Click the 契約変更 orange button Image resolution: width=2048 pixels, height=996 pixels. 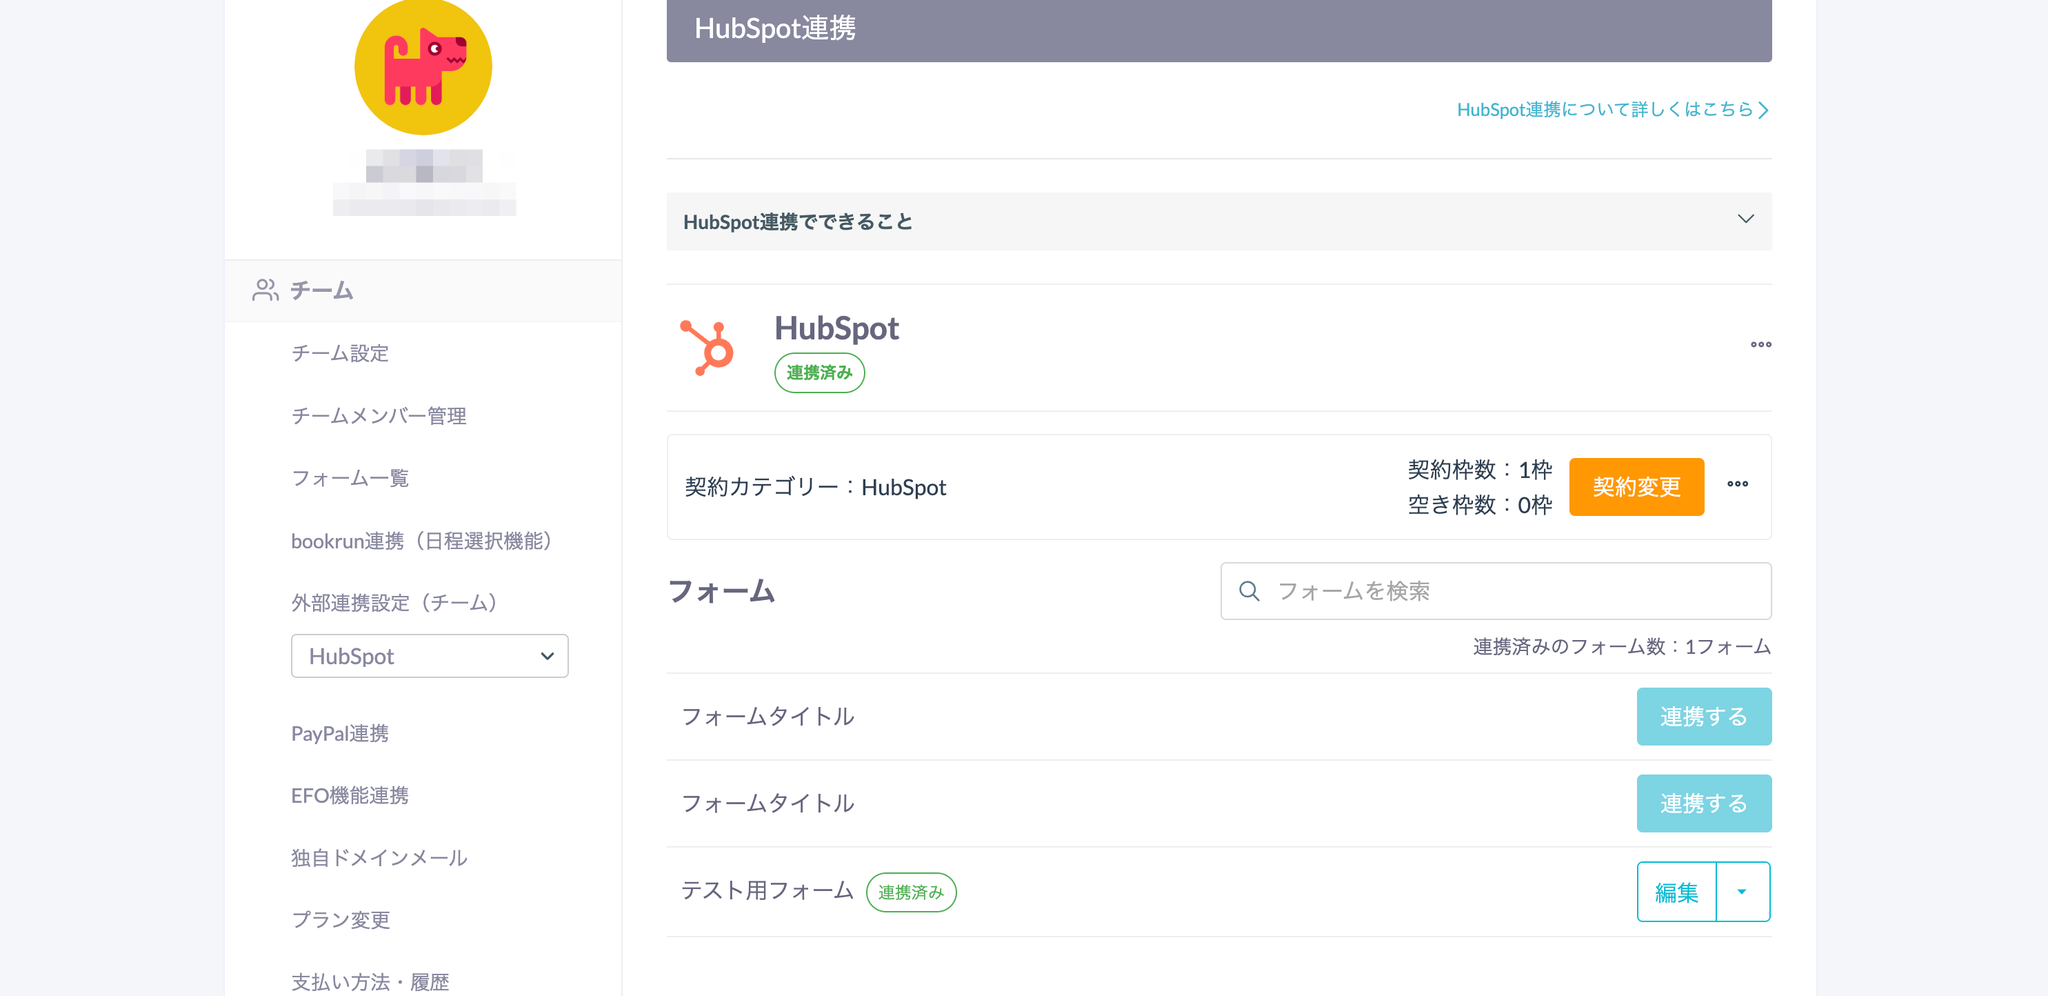1636,487
